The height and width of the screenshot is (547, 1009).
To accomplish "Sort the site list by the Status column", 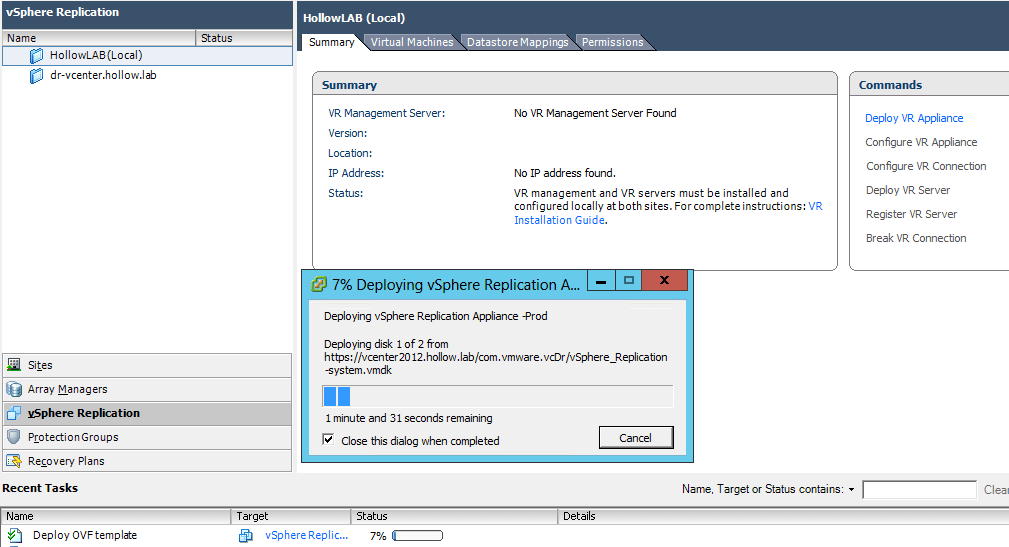I will click(244, 38).
